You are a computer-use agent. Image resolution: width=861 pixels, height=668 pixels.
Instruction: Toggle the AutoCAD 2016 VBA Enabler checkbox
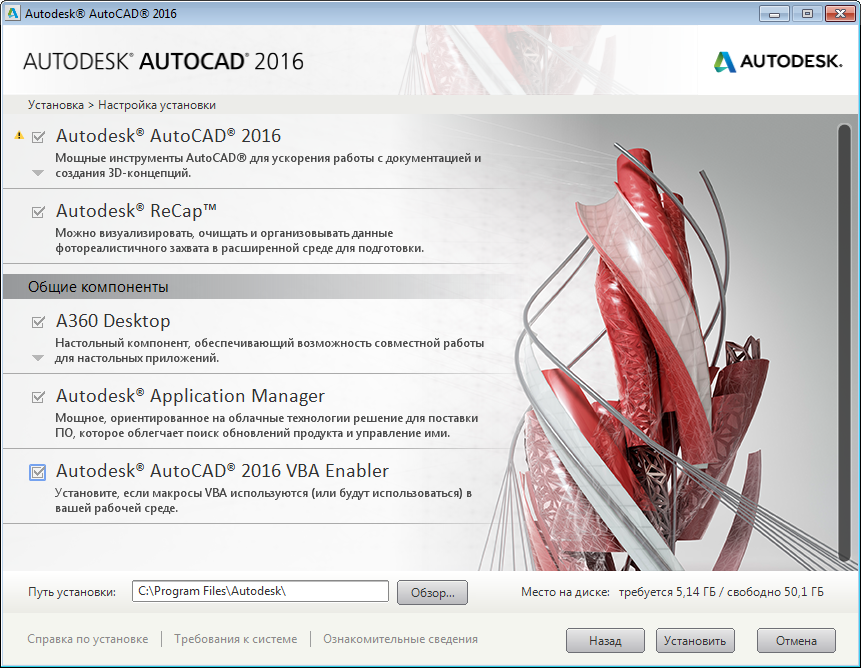pos(37,472)
